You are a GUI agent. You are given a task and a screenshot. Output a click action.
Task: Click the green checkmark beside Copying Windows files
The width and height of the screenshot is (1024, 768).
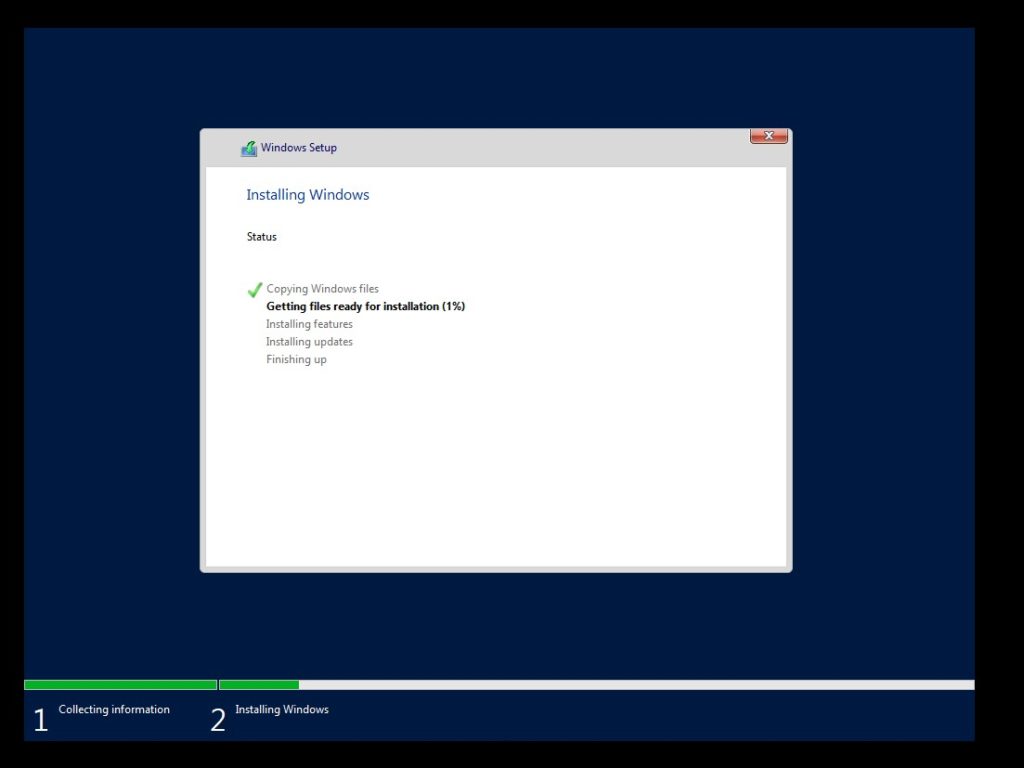pyautogui.click(x=254, y=289)
